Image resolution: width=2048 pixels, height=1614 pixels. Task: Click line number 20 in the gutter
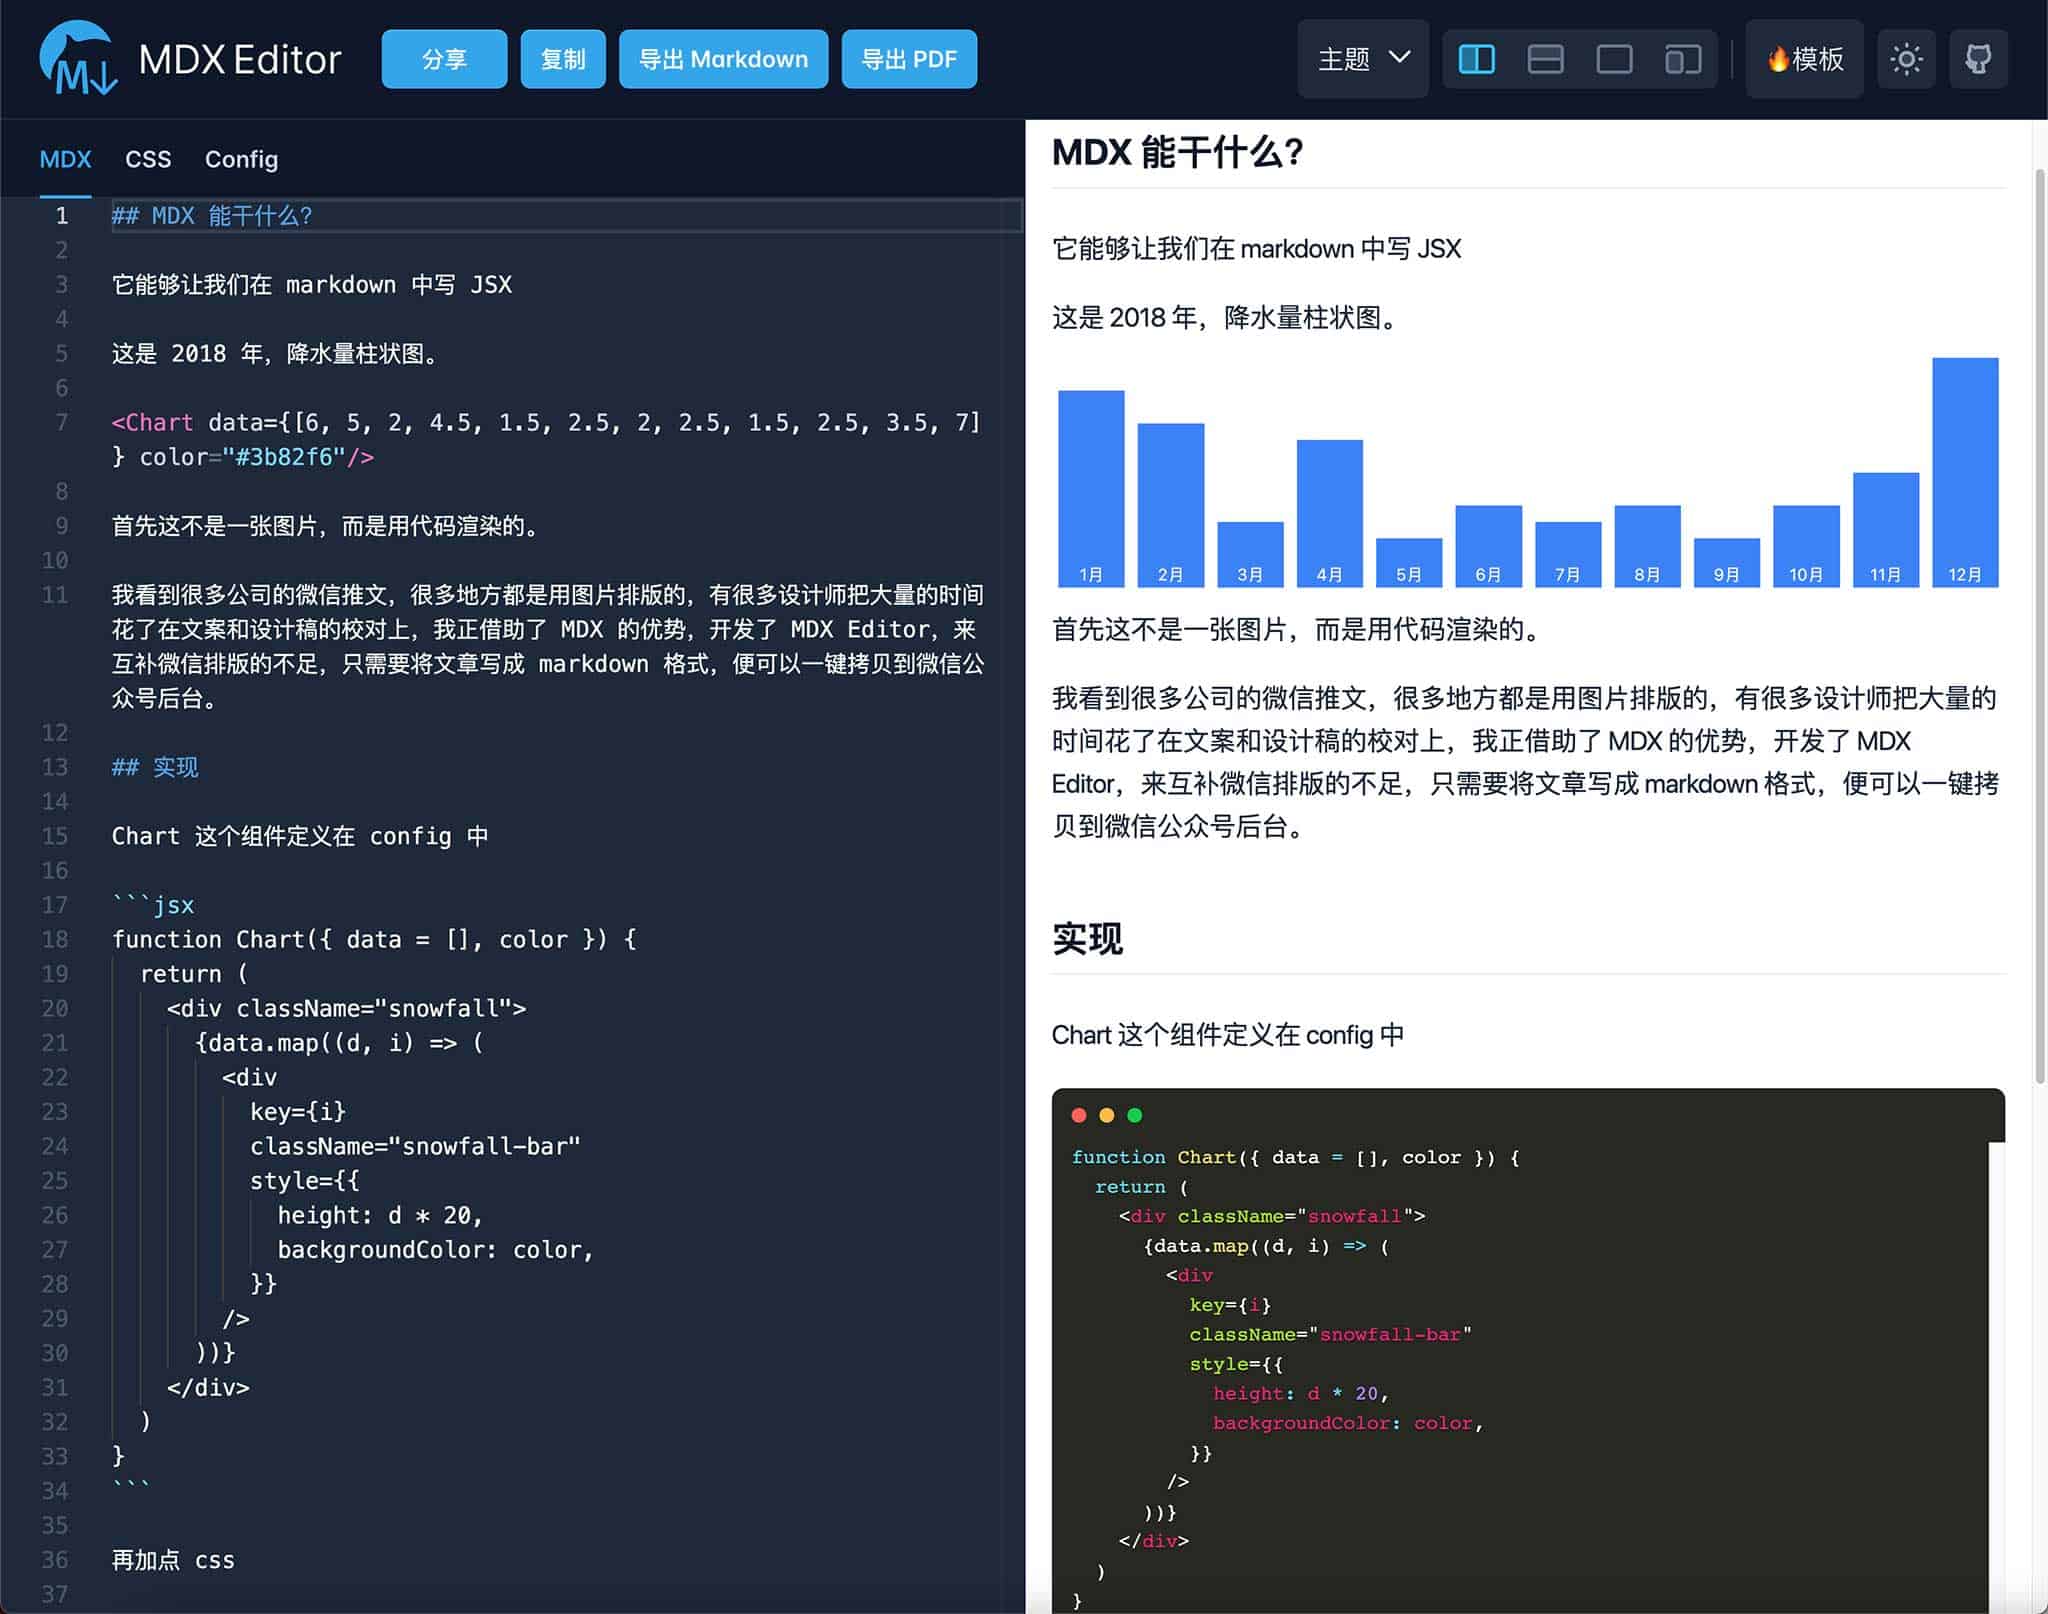55,1008
